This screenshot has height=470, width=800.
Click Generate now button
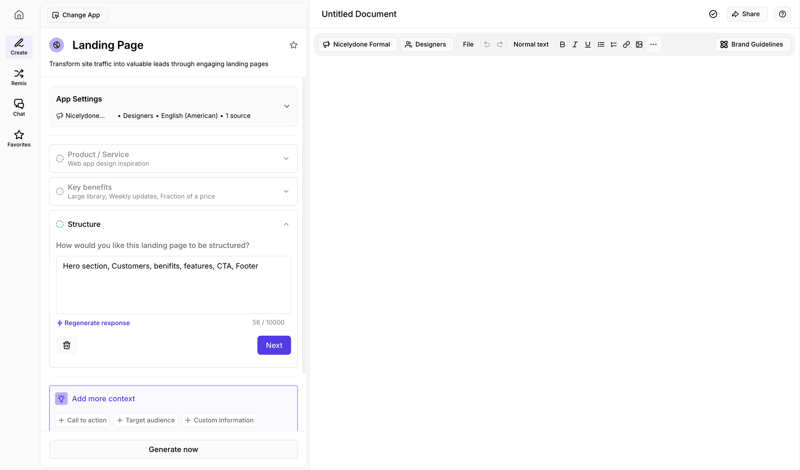tap(173, 450)
